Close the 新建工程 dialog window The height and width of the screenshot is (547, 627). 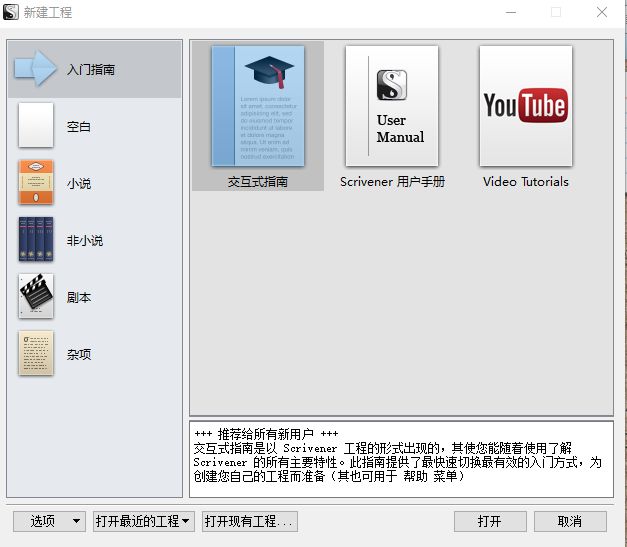pyautogui.click(x=602, y=12)
